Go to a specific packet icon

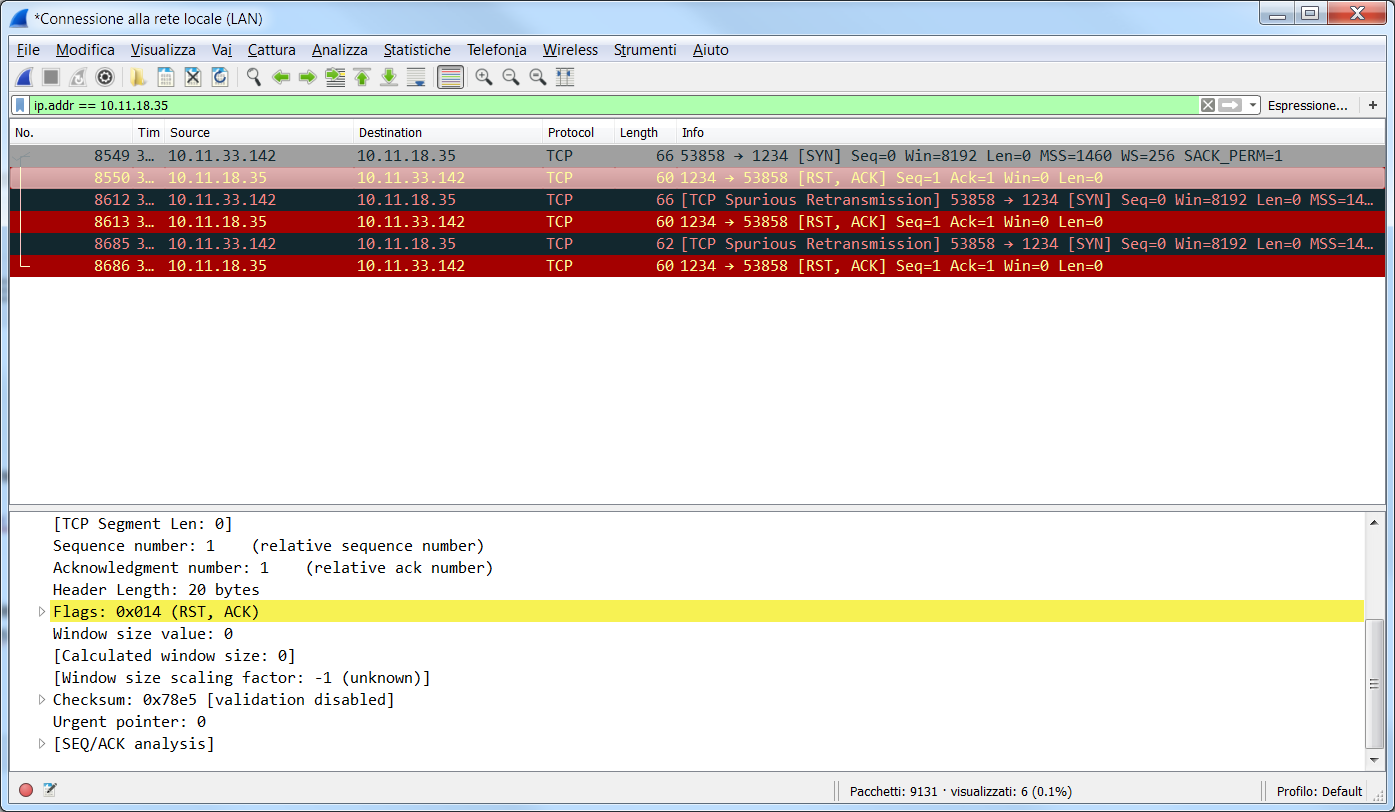click(x=335, y=77)
